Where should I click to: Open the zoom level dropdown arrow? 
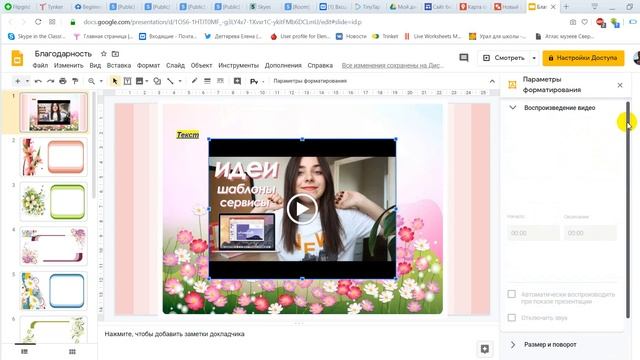(x=101, y=81)
